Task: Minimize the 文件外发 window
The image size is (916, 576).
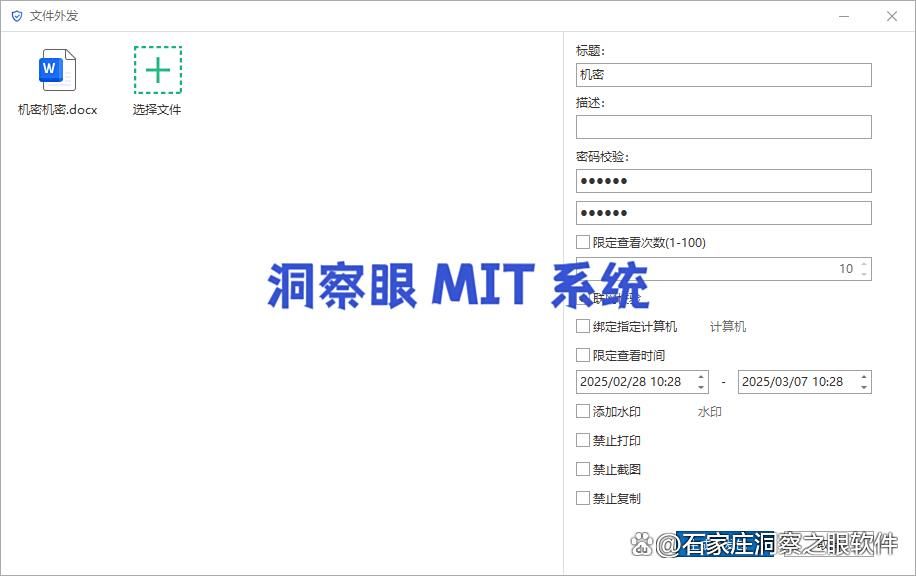Action: click(844, 16)
